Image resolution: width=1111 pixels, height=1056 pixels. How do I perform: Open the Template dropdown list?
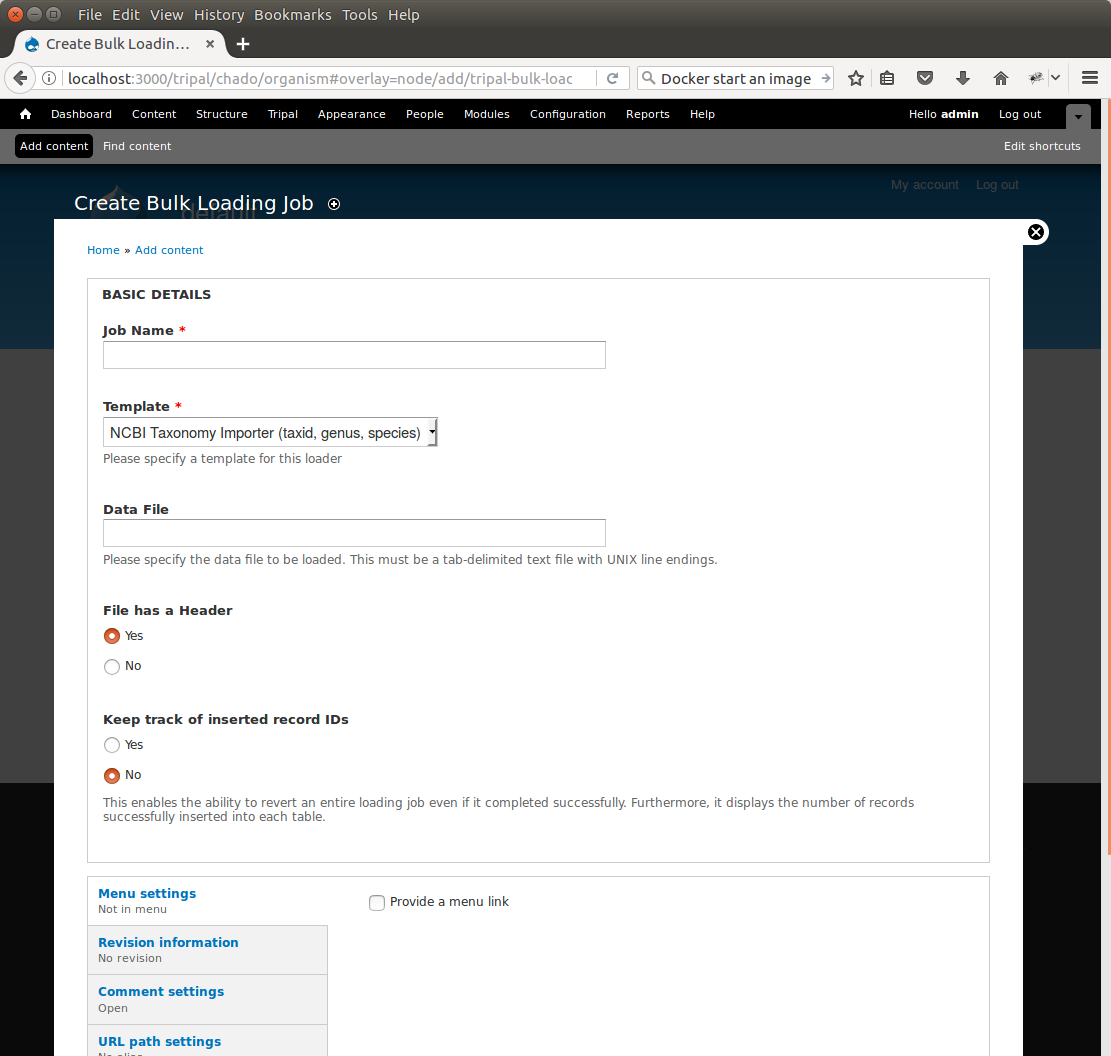(x=270, y=432)
